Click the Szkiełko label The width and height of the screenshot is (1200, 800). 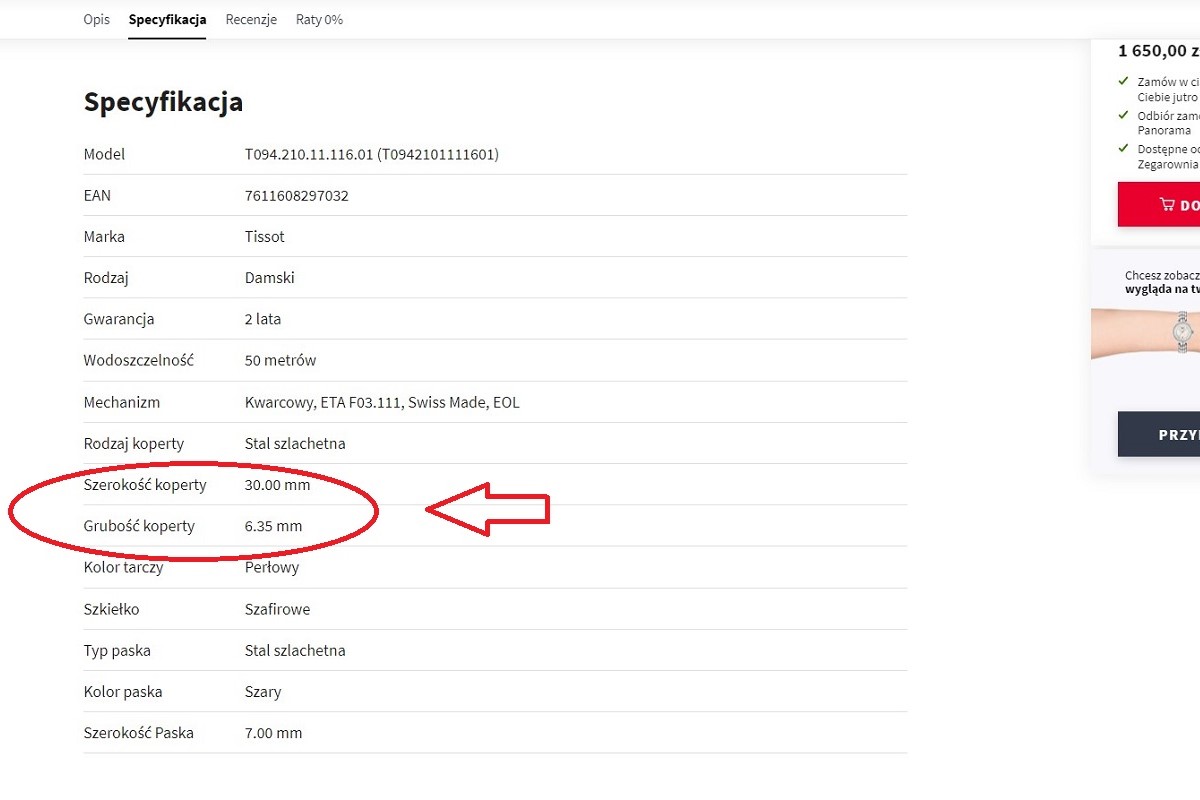[x=112, y=609]
